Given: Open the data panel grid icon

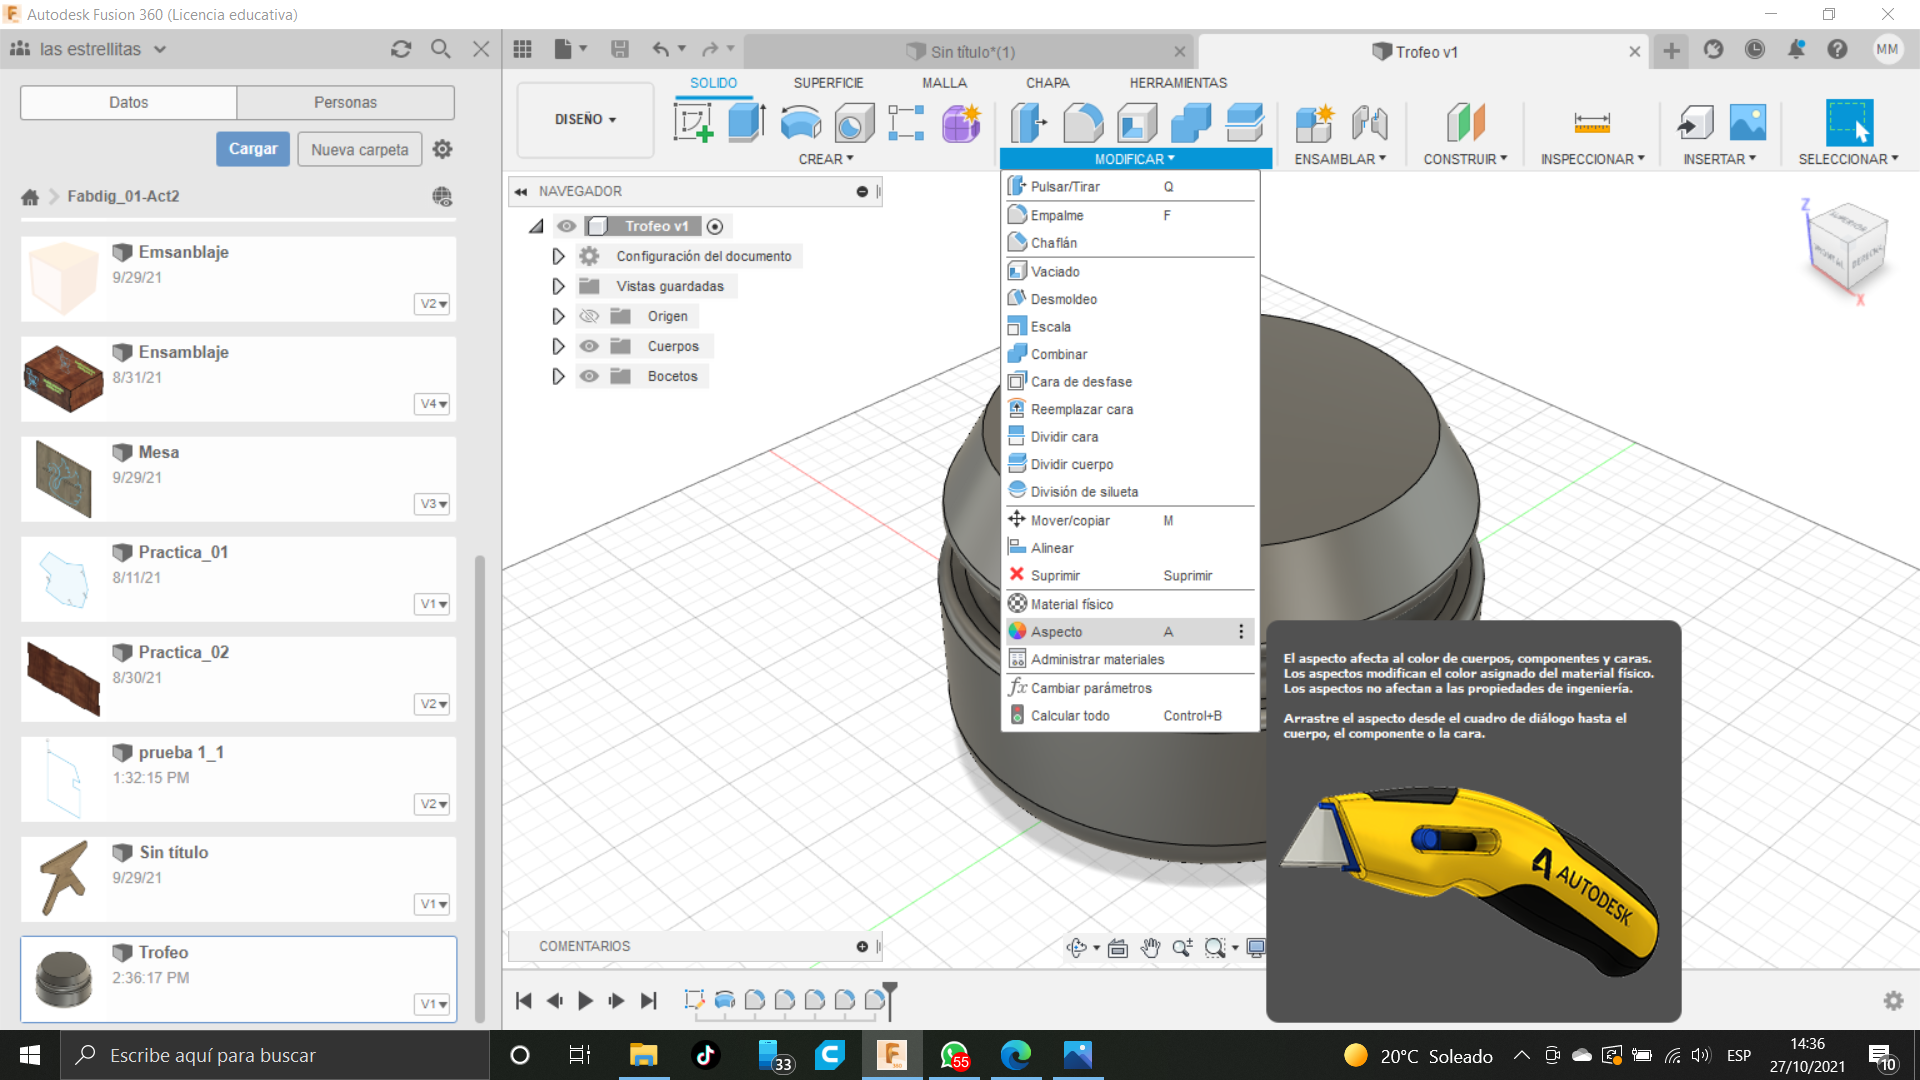Looking at the screenshot, I should [522, 49].
